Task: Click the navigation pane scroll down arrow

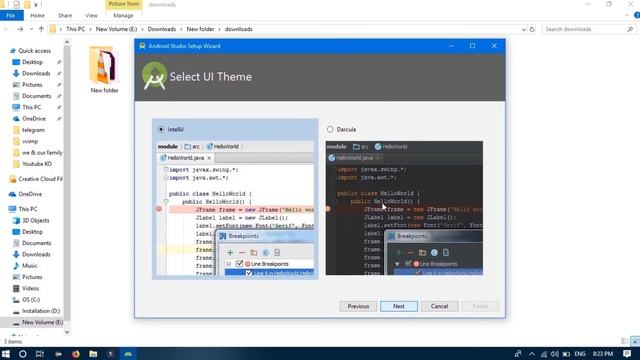Action: point(67,332)
